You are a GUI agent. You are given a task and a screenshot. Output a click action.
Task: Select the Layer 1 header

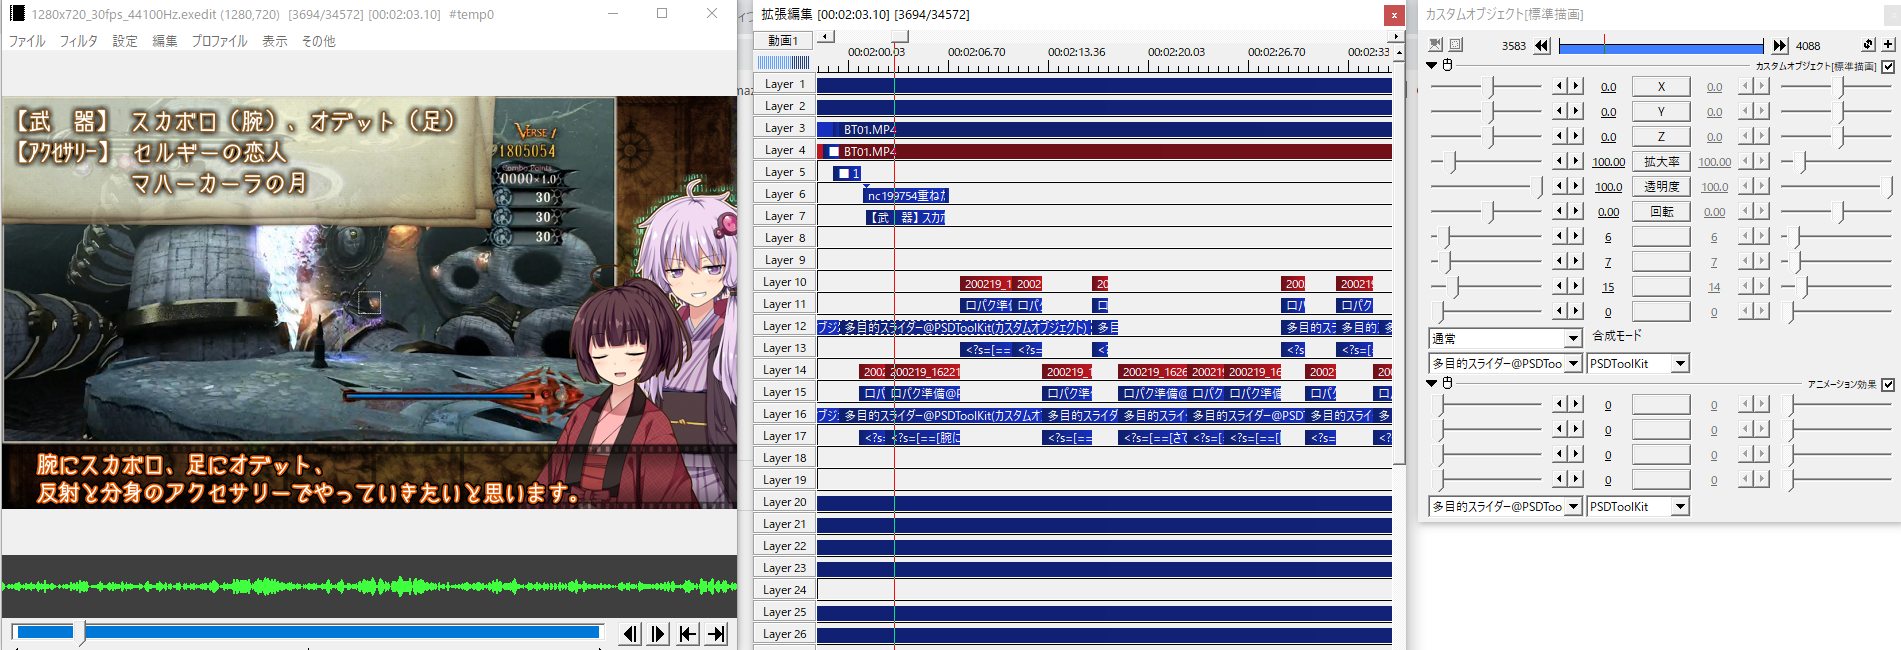point(784,84)
